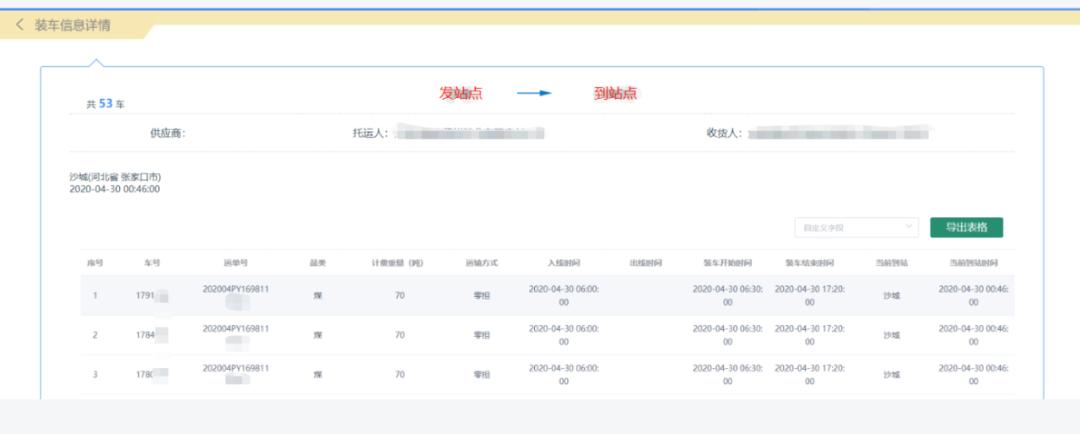Click row 1 入线时间 2020-04-30 06:00:00
This screenshot has width=1080, height=434.
[x=563, y=296]
